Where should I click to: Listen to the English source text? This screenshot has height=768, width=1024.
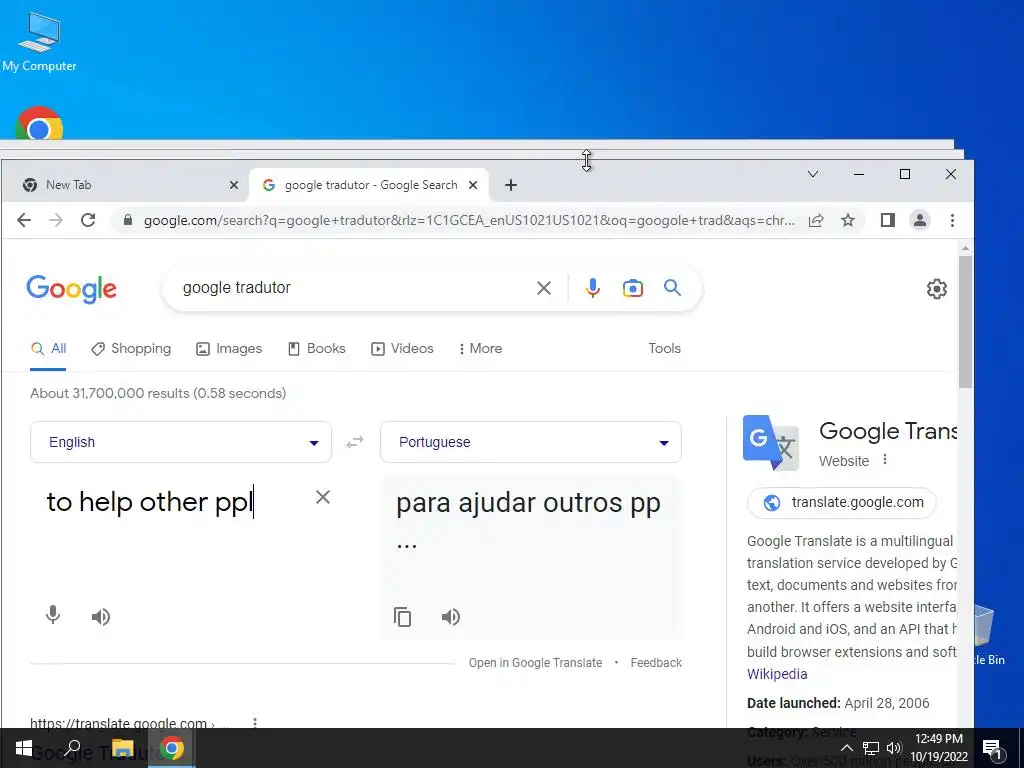pyautogui.click(x=101, y=616)
